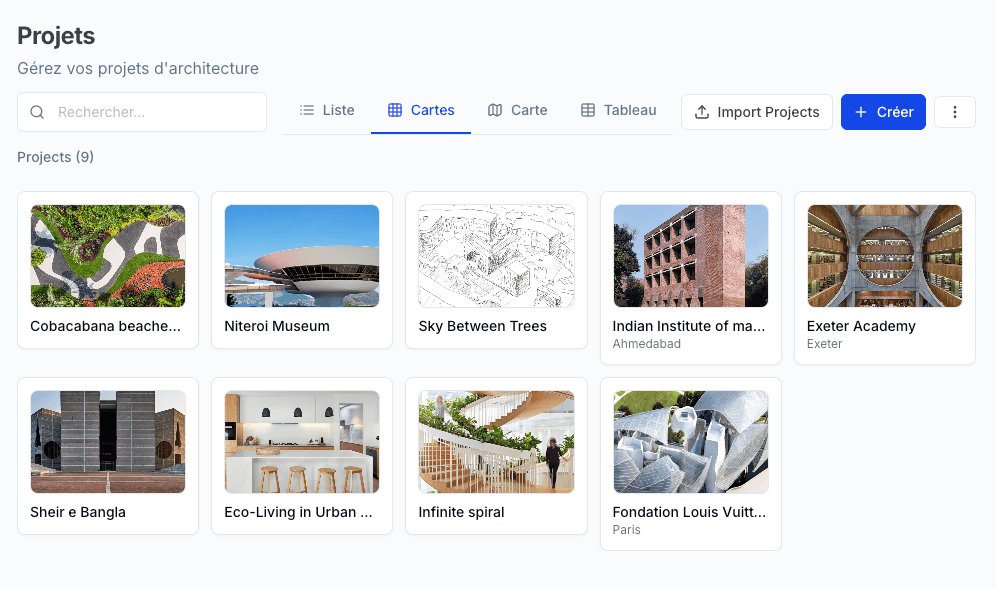Click the Projects (9) count label

point(55,157)
